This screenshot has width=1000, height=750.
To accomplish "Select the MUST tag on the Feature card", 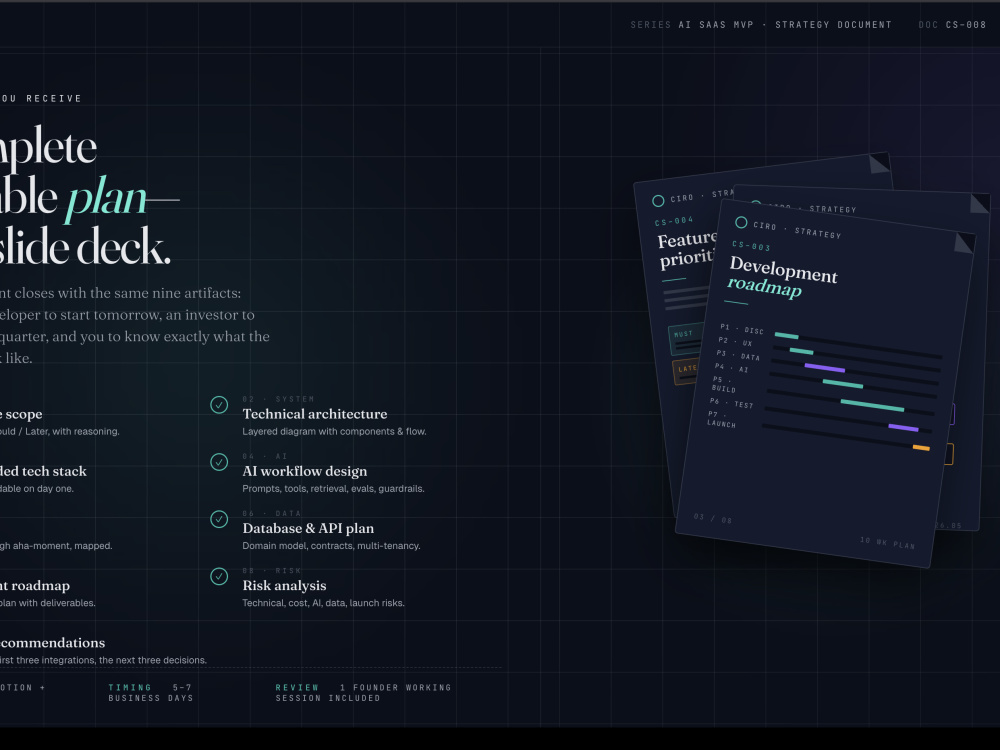I will tap(685, 341).
